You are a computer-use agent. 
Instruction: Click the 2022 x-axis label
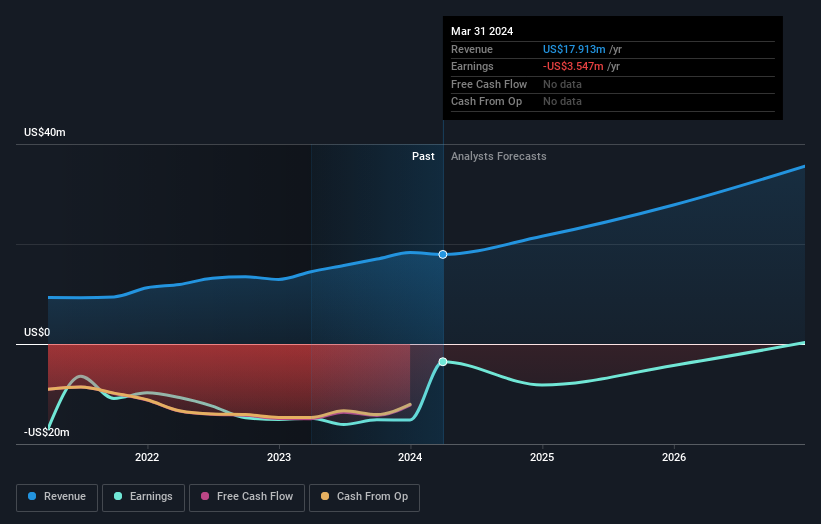(x=147, y=457)
